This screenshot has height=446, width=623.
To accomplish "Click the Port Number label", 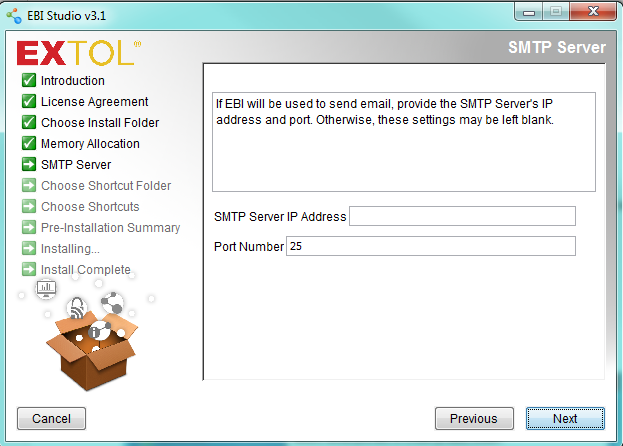I will tap(249, 247).
